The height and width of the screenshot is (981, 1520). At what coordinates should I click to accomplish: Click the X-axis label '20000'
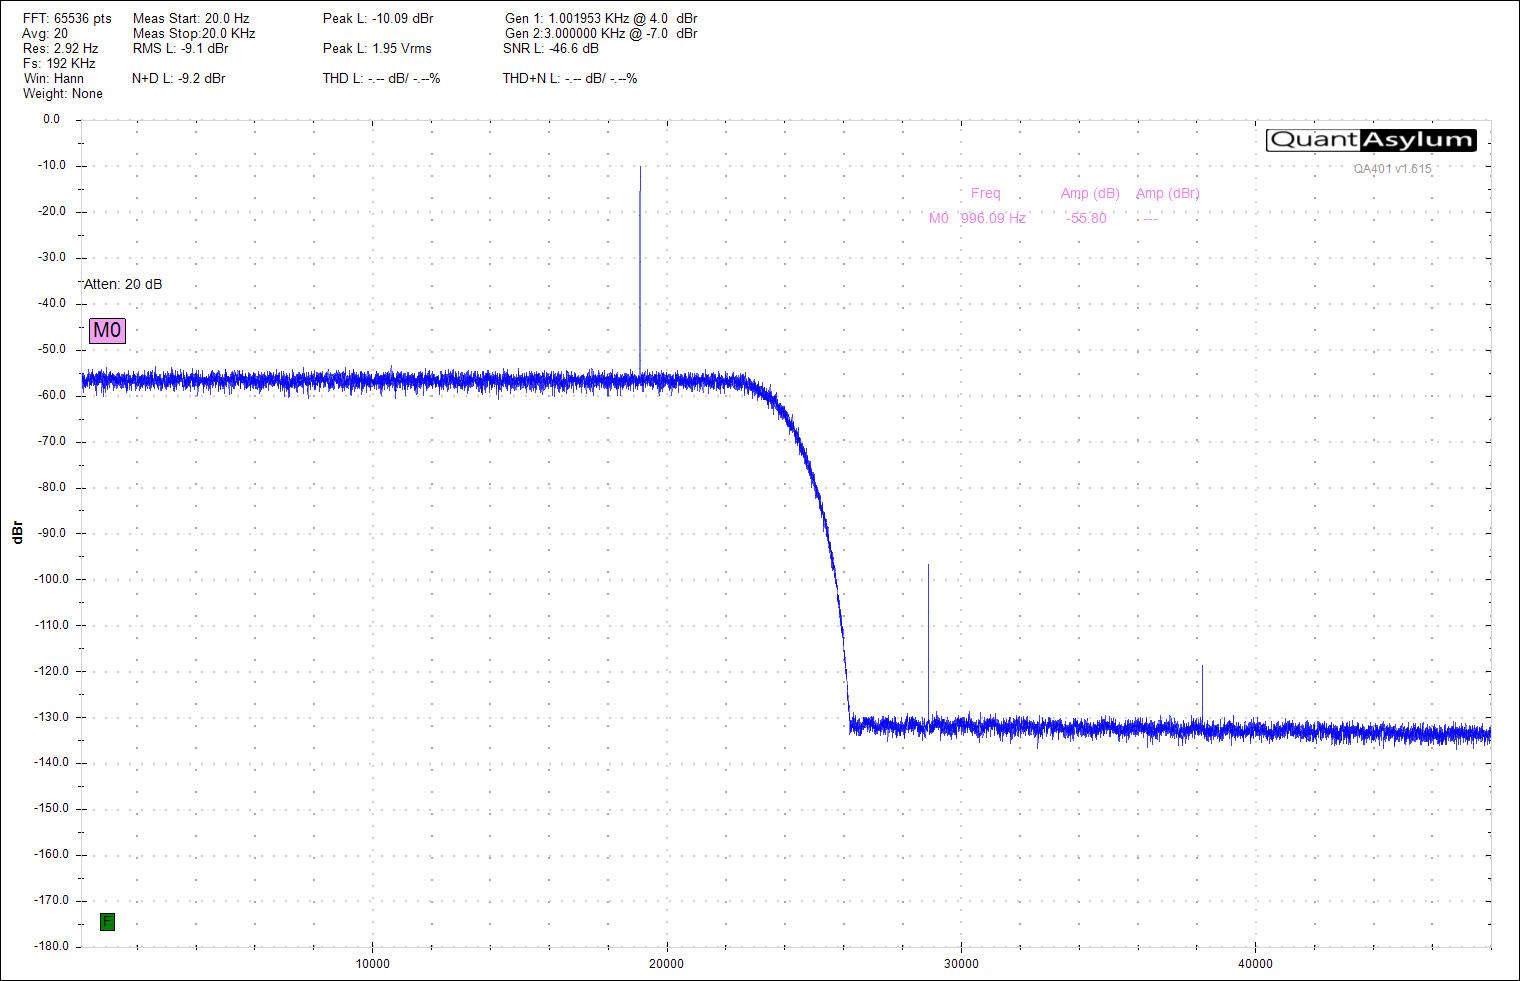coord(666,964)
